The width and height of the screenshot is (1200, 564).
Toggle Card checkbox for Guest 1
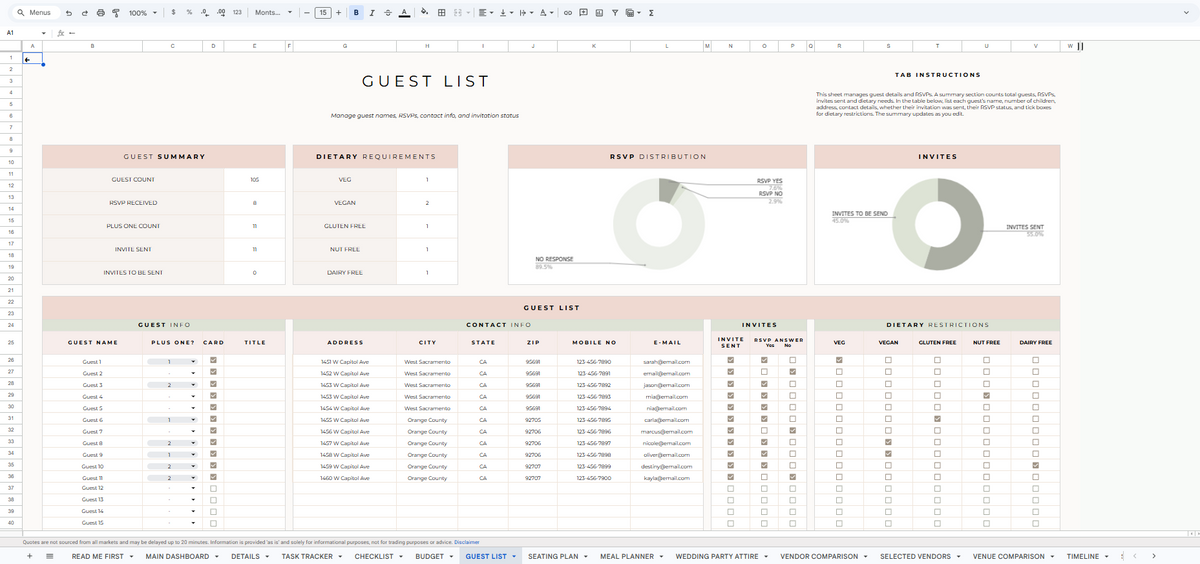[214, 361]
